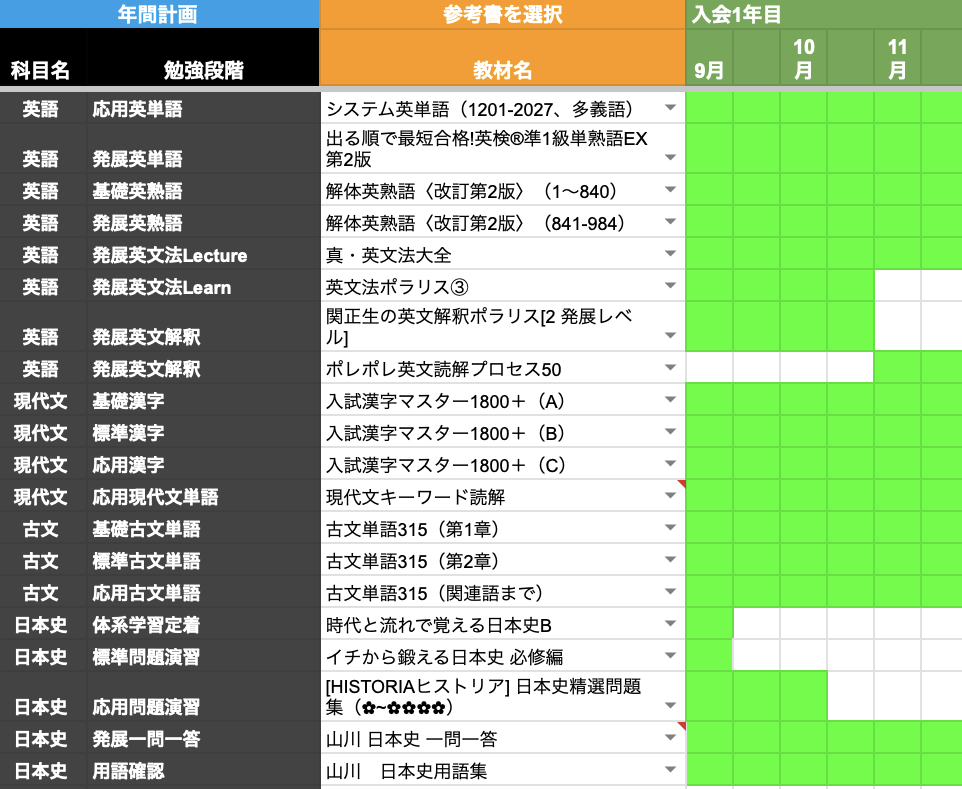Select the 応用古文単語 cell
Viewport: 962px width, 789px height.
pos(203,591)
